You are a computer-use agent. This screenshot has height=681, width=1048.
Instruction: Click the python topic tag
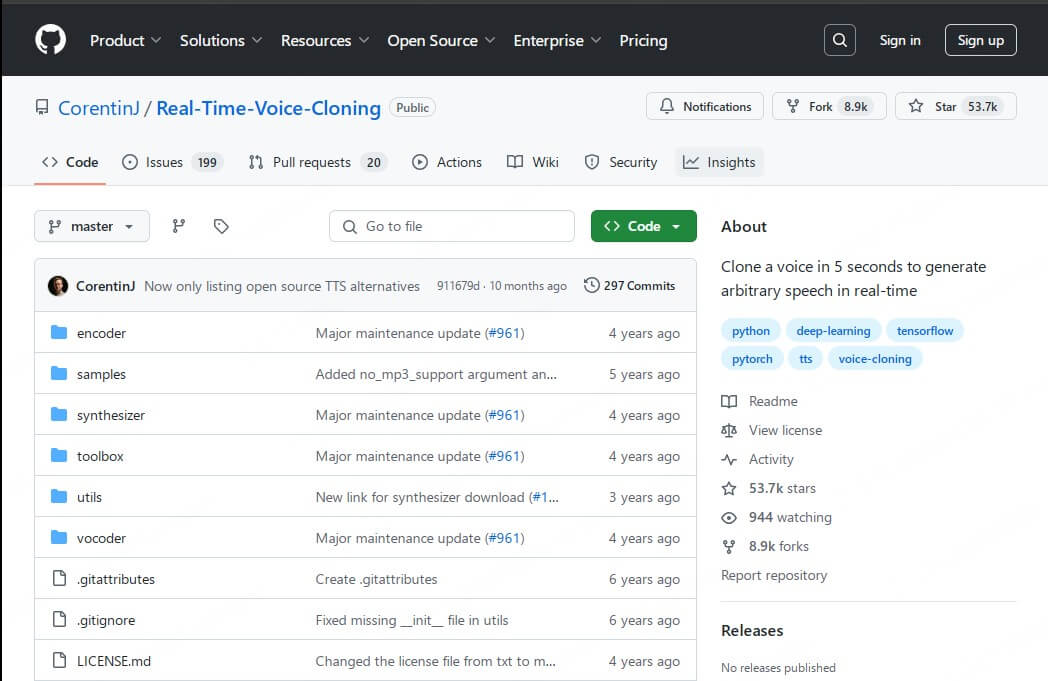tap(751, 331)
